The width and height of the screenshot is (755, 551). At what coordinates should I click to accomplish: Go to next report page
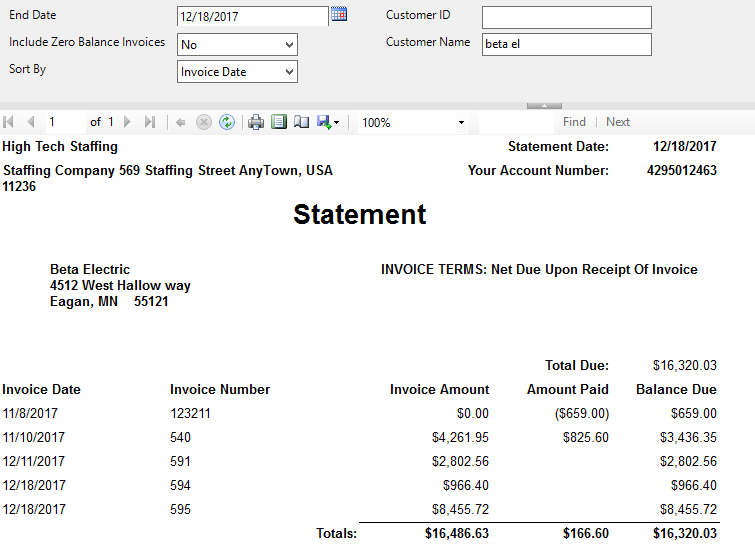127,122
